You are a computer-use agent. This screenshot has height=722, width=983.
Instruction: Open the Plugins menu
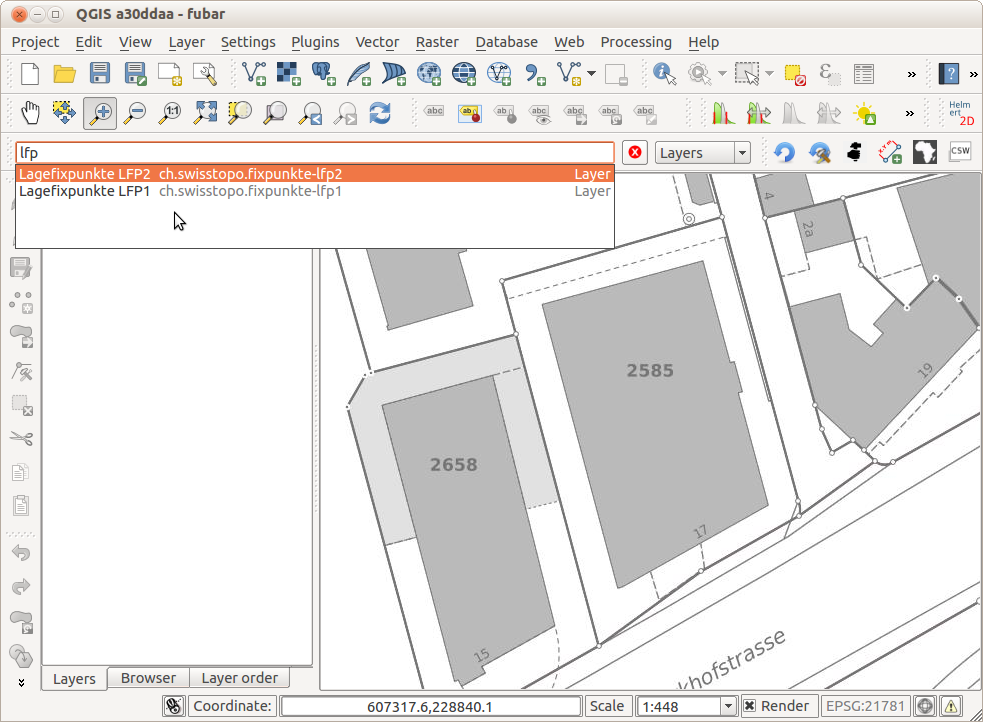click(315, 42)
